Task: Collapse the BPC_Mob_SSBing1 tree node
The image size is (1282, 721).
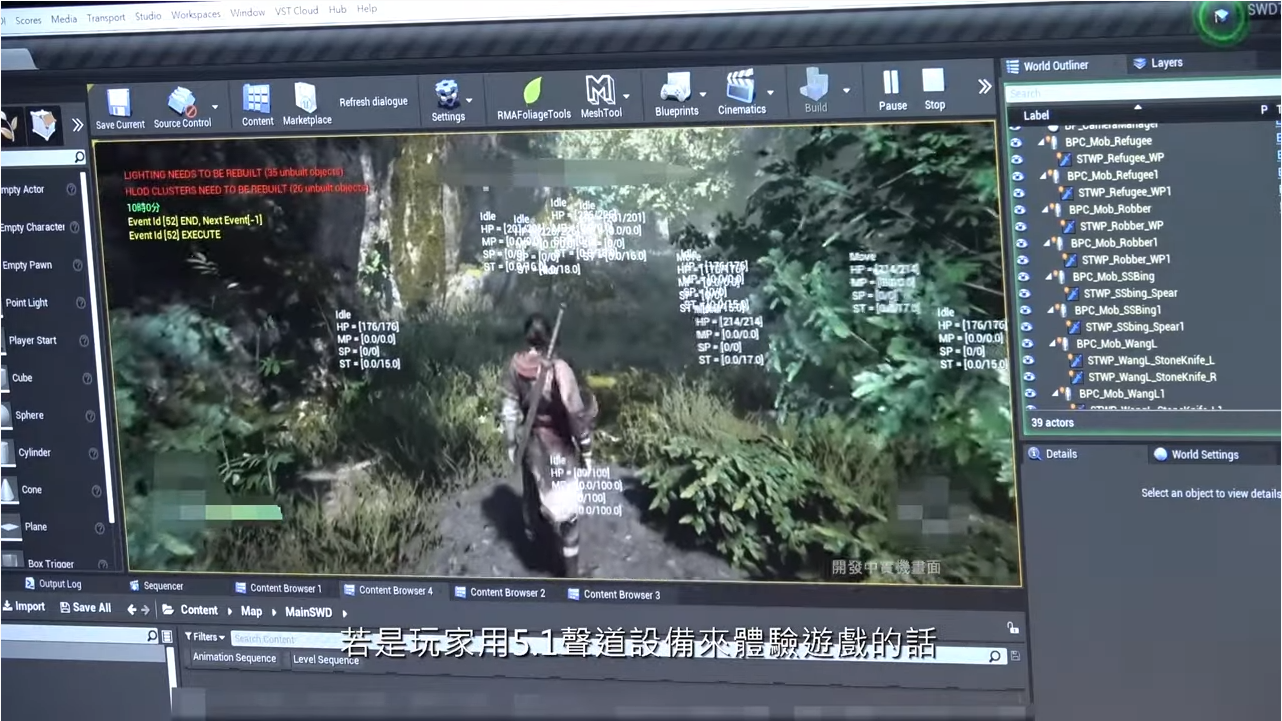Action: point(1050,311)
